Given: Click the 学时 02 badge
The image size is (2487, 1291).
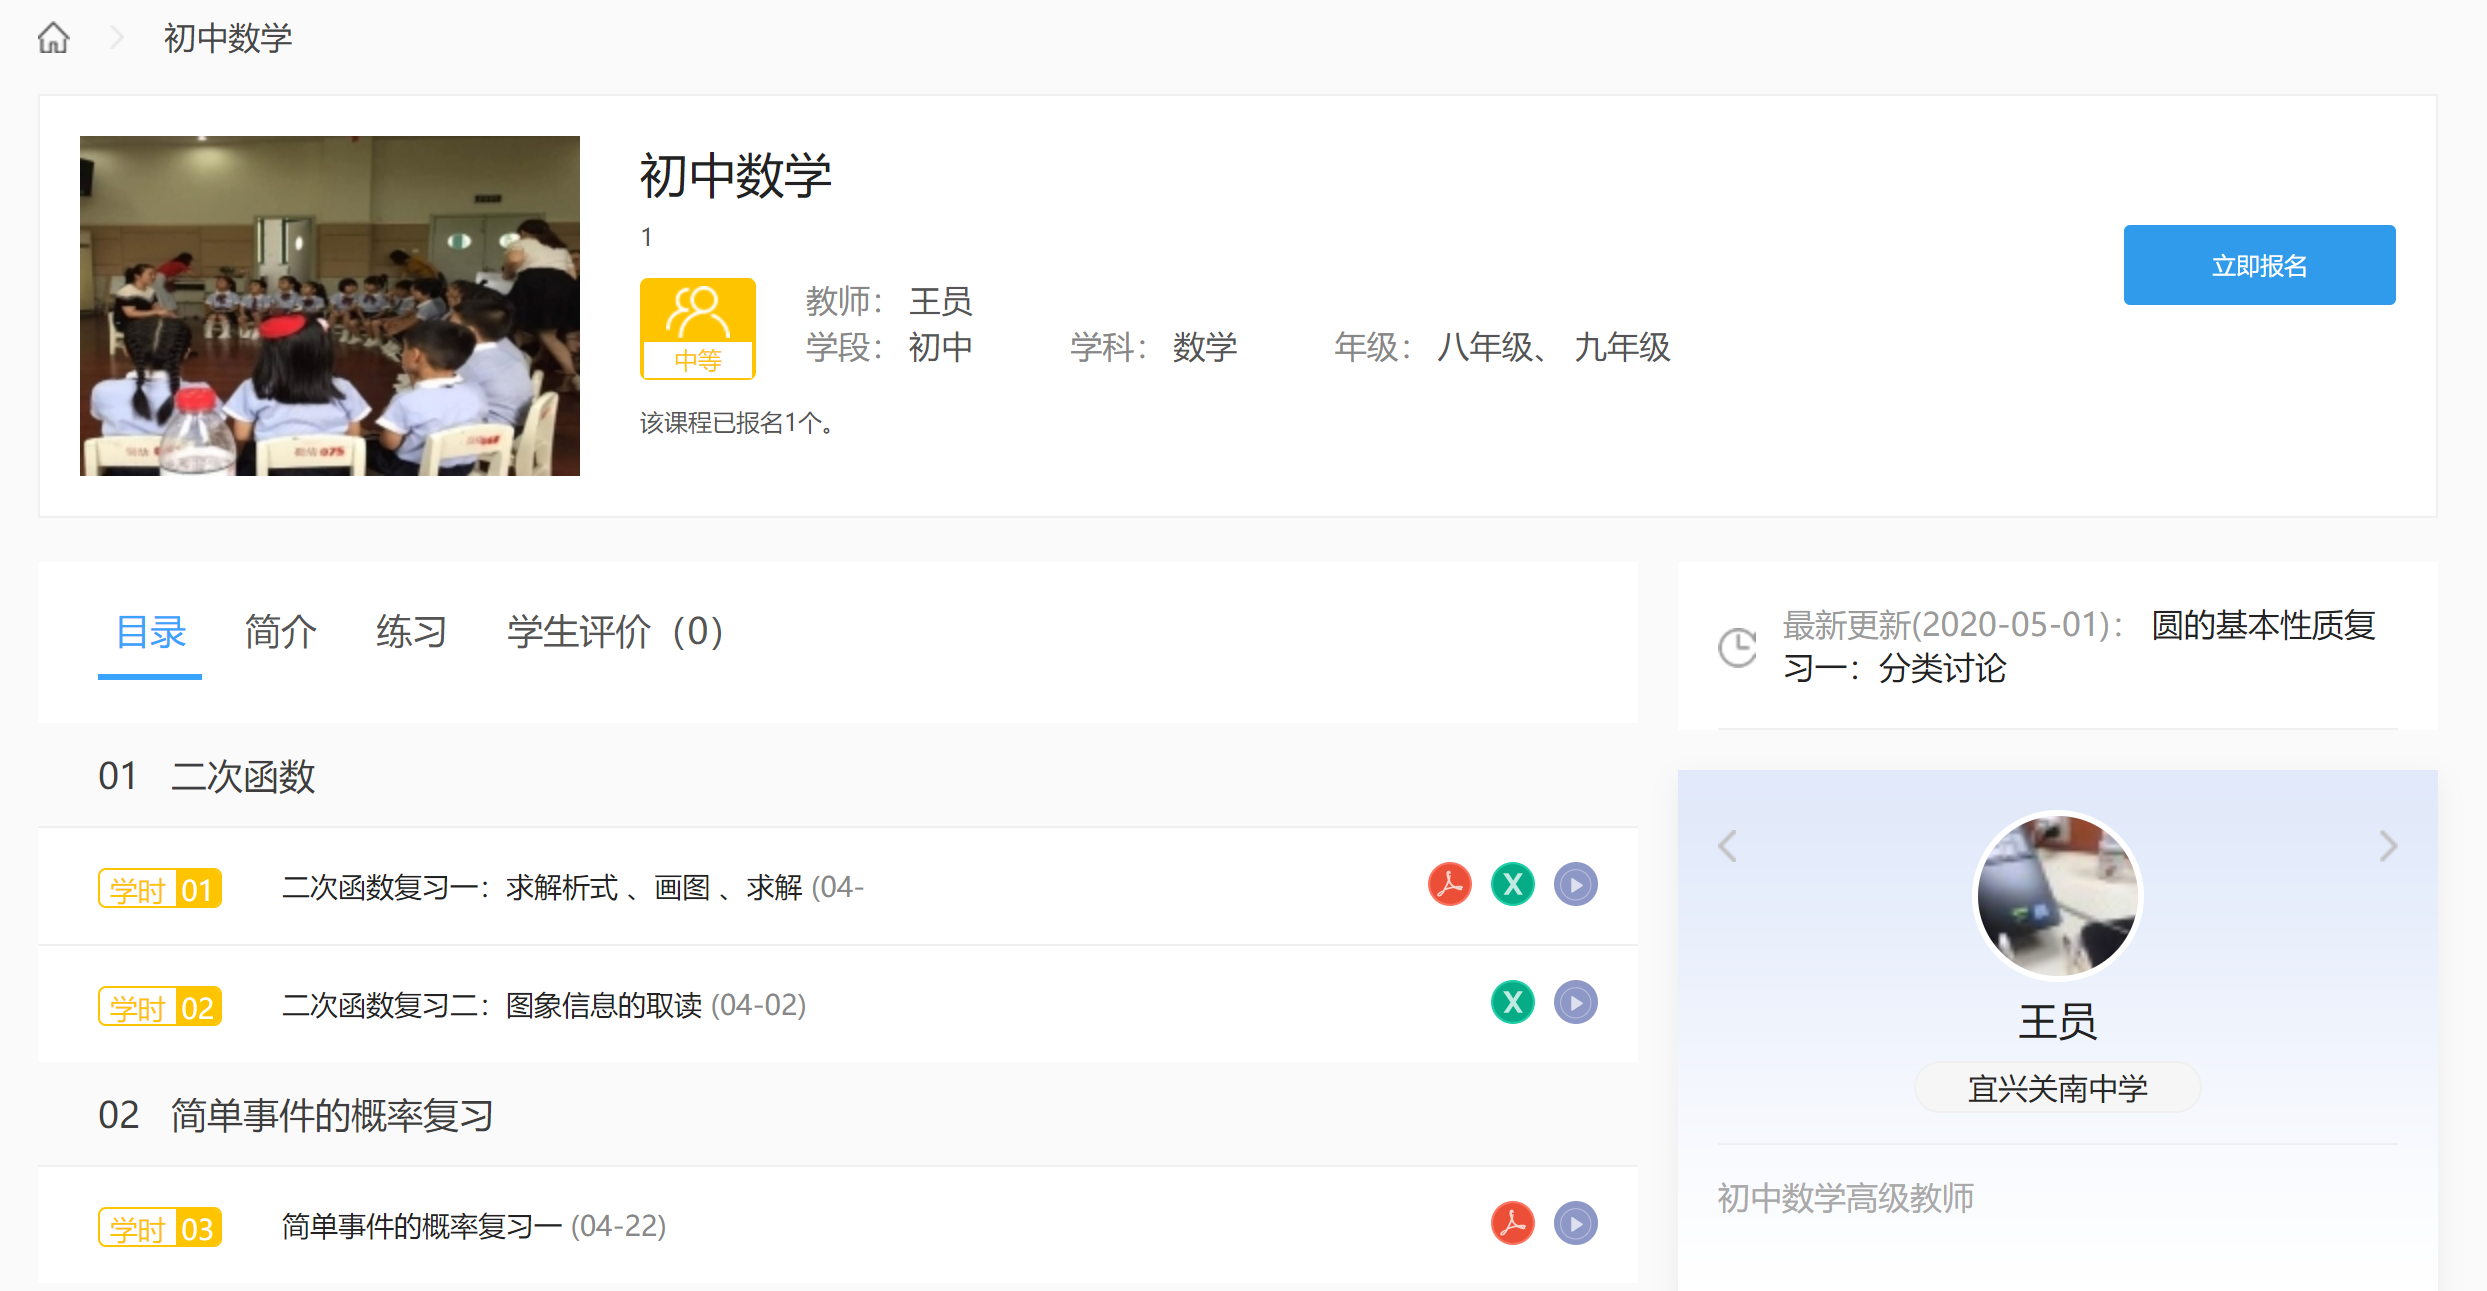Looking at the screenshot, I should [x=160, y=1006].
